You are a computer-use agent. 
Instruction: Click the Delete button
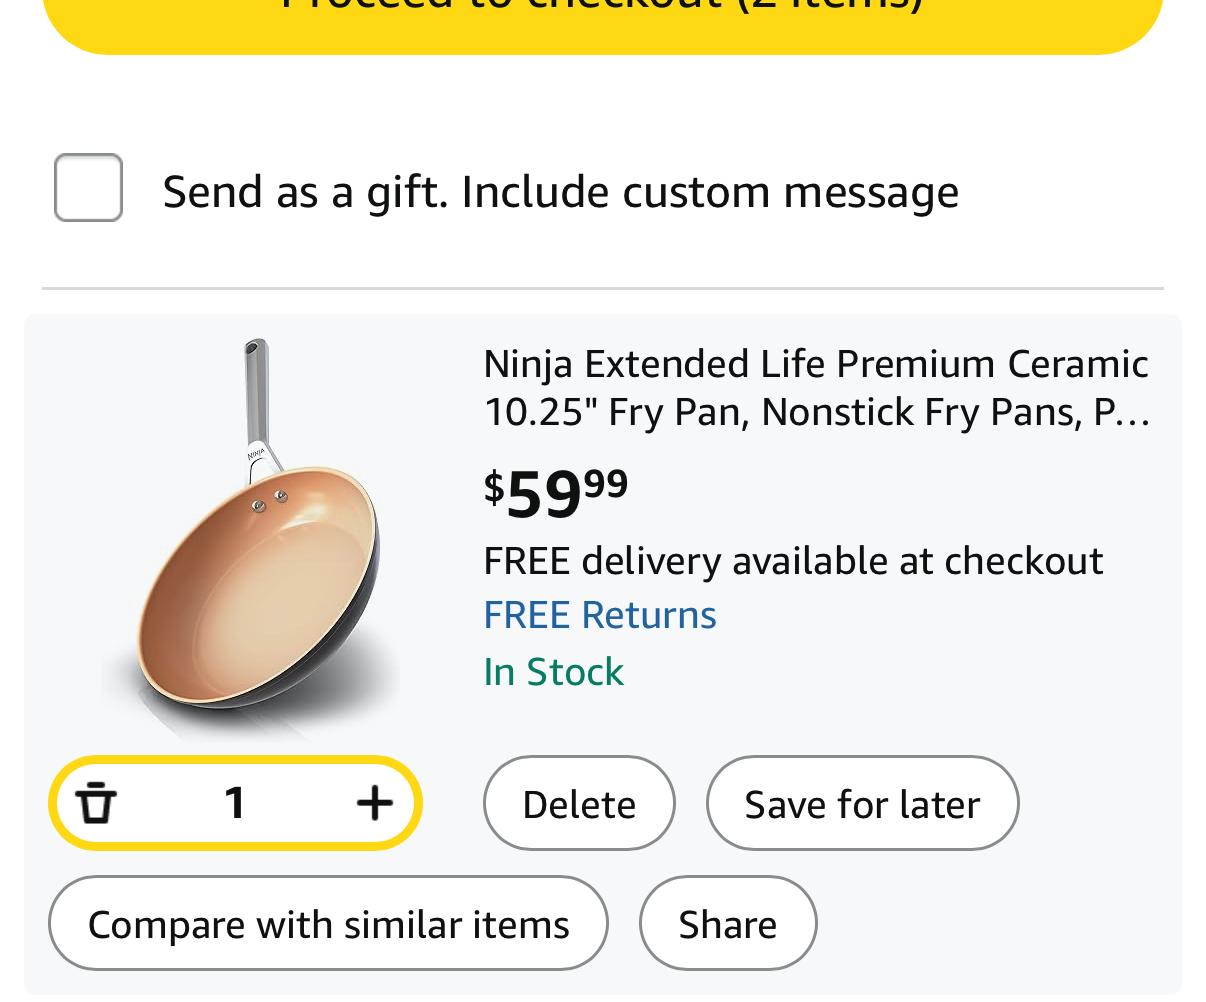(x=579, y=803)
